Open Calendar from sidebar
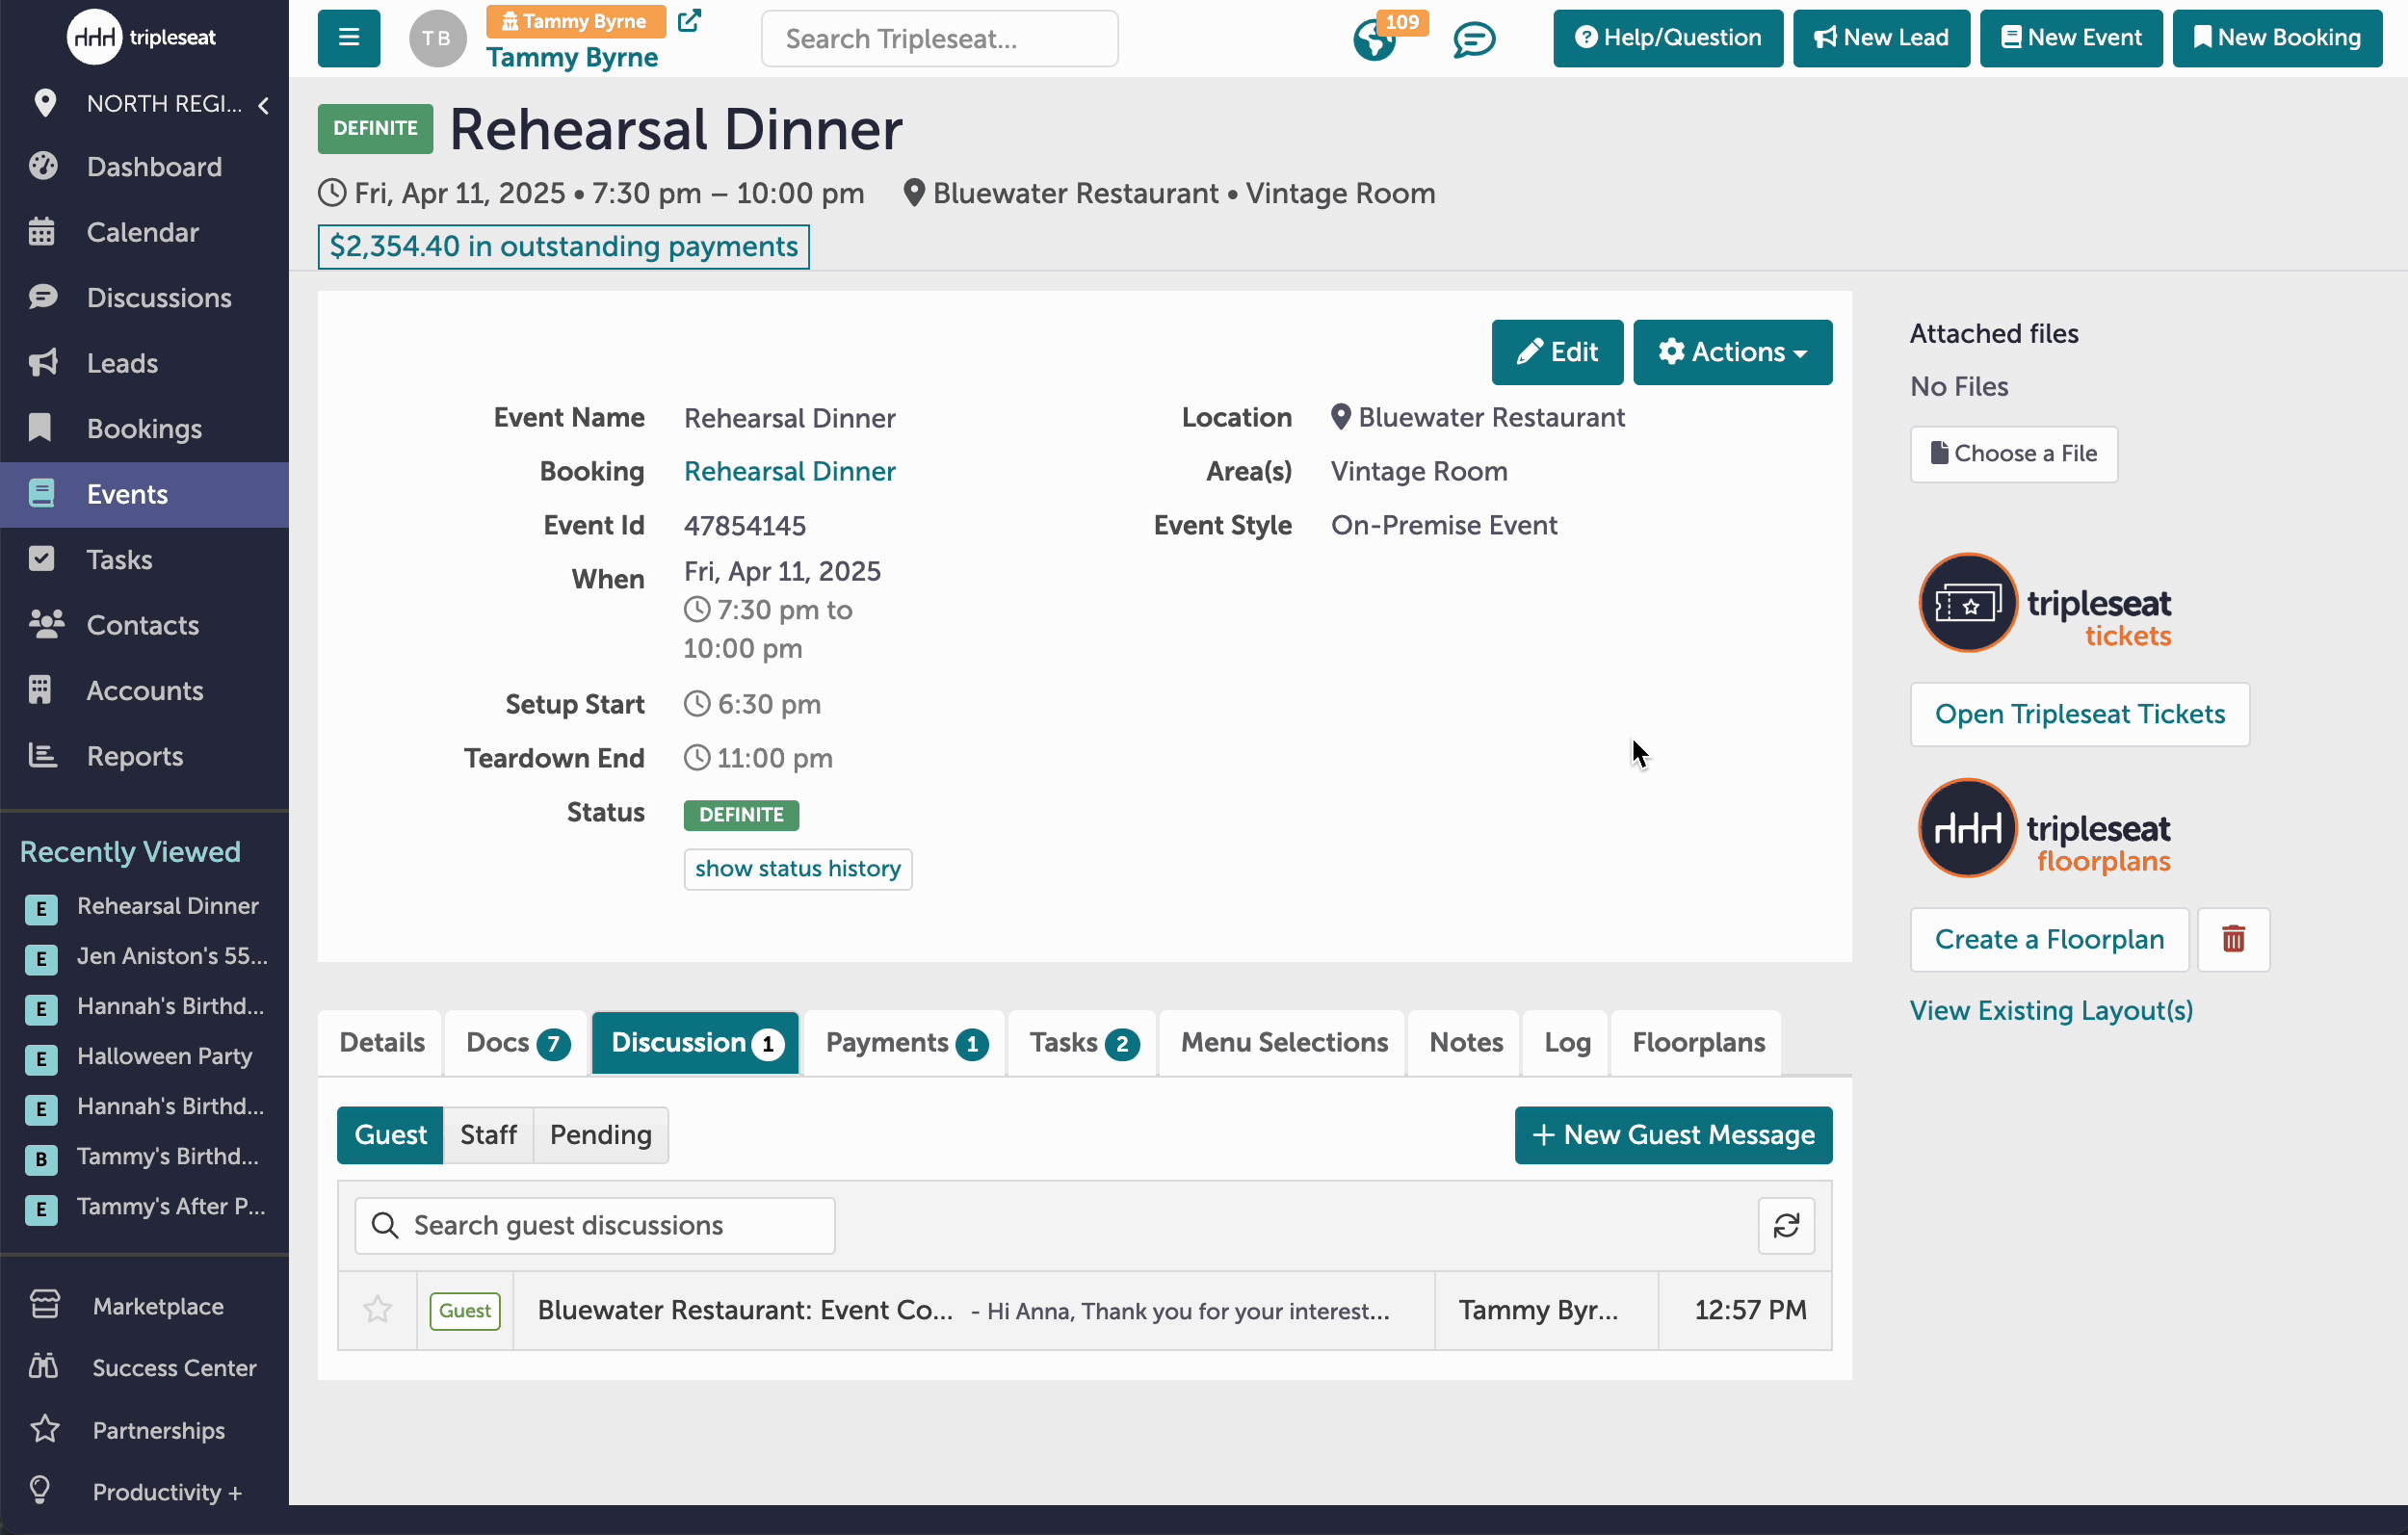This screenshot has height=1535, width=2408. click(144, 232)
